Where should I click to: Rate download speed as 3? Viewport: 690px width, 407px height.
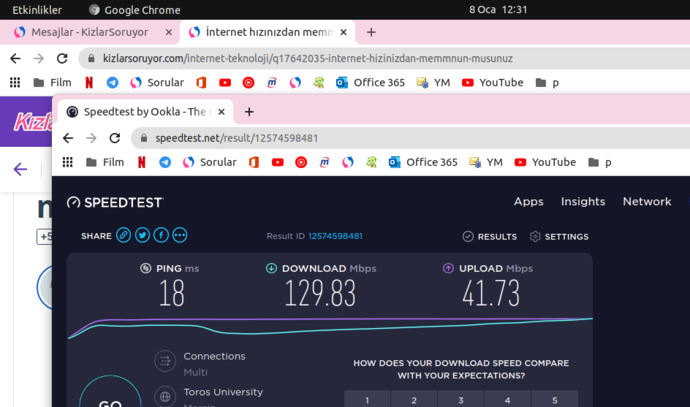tap(461, 400)
